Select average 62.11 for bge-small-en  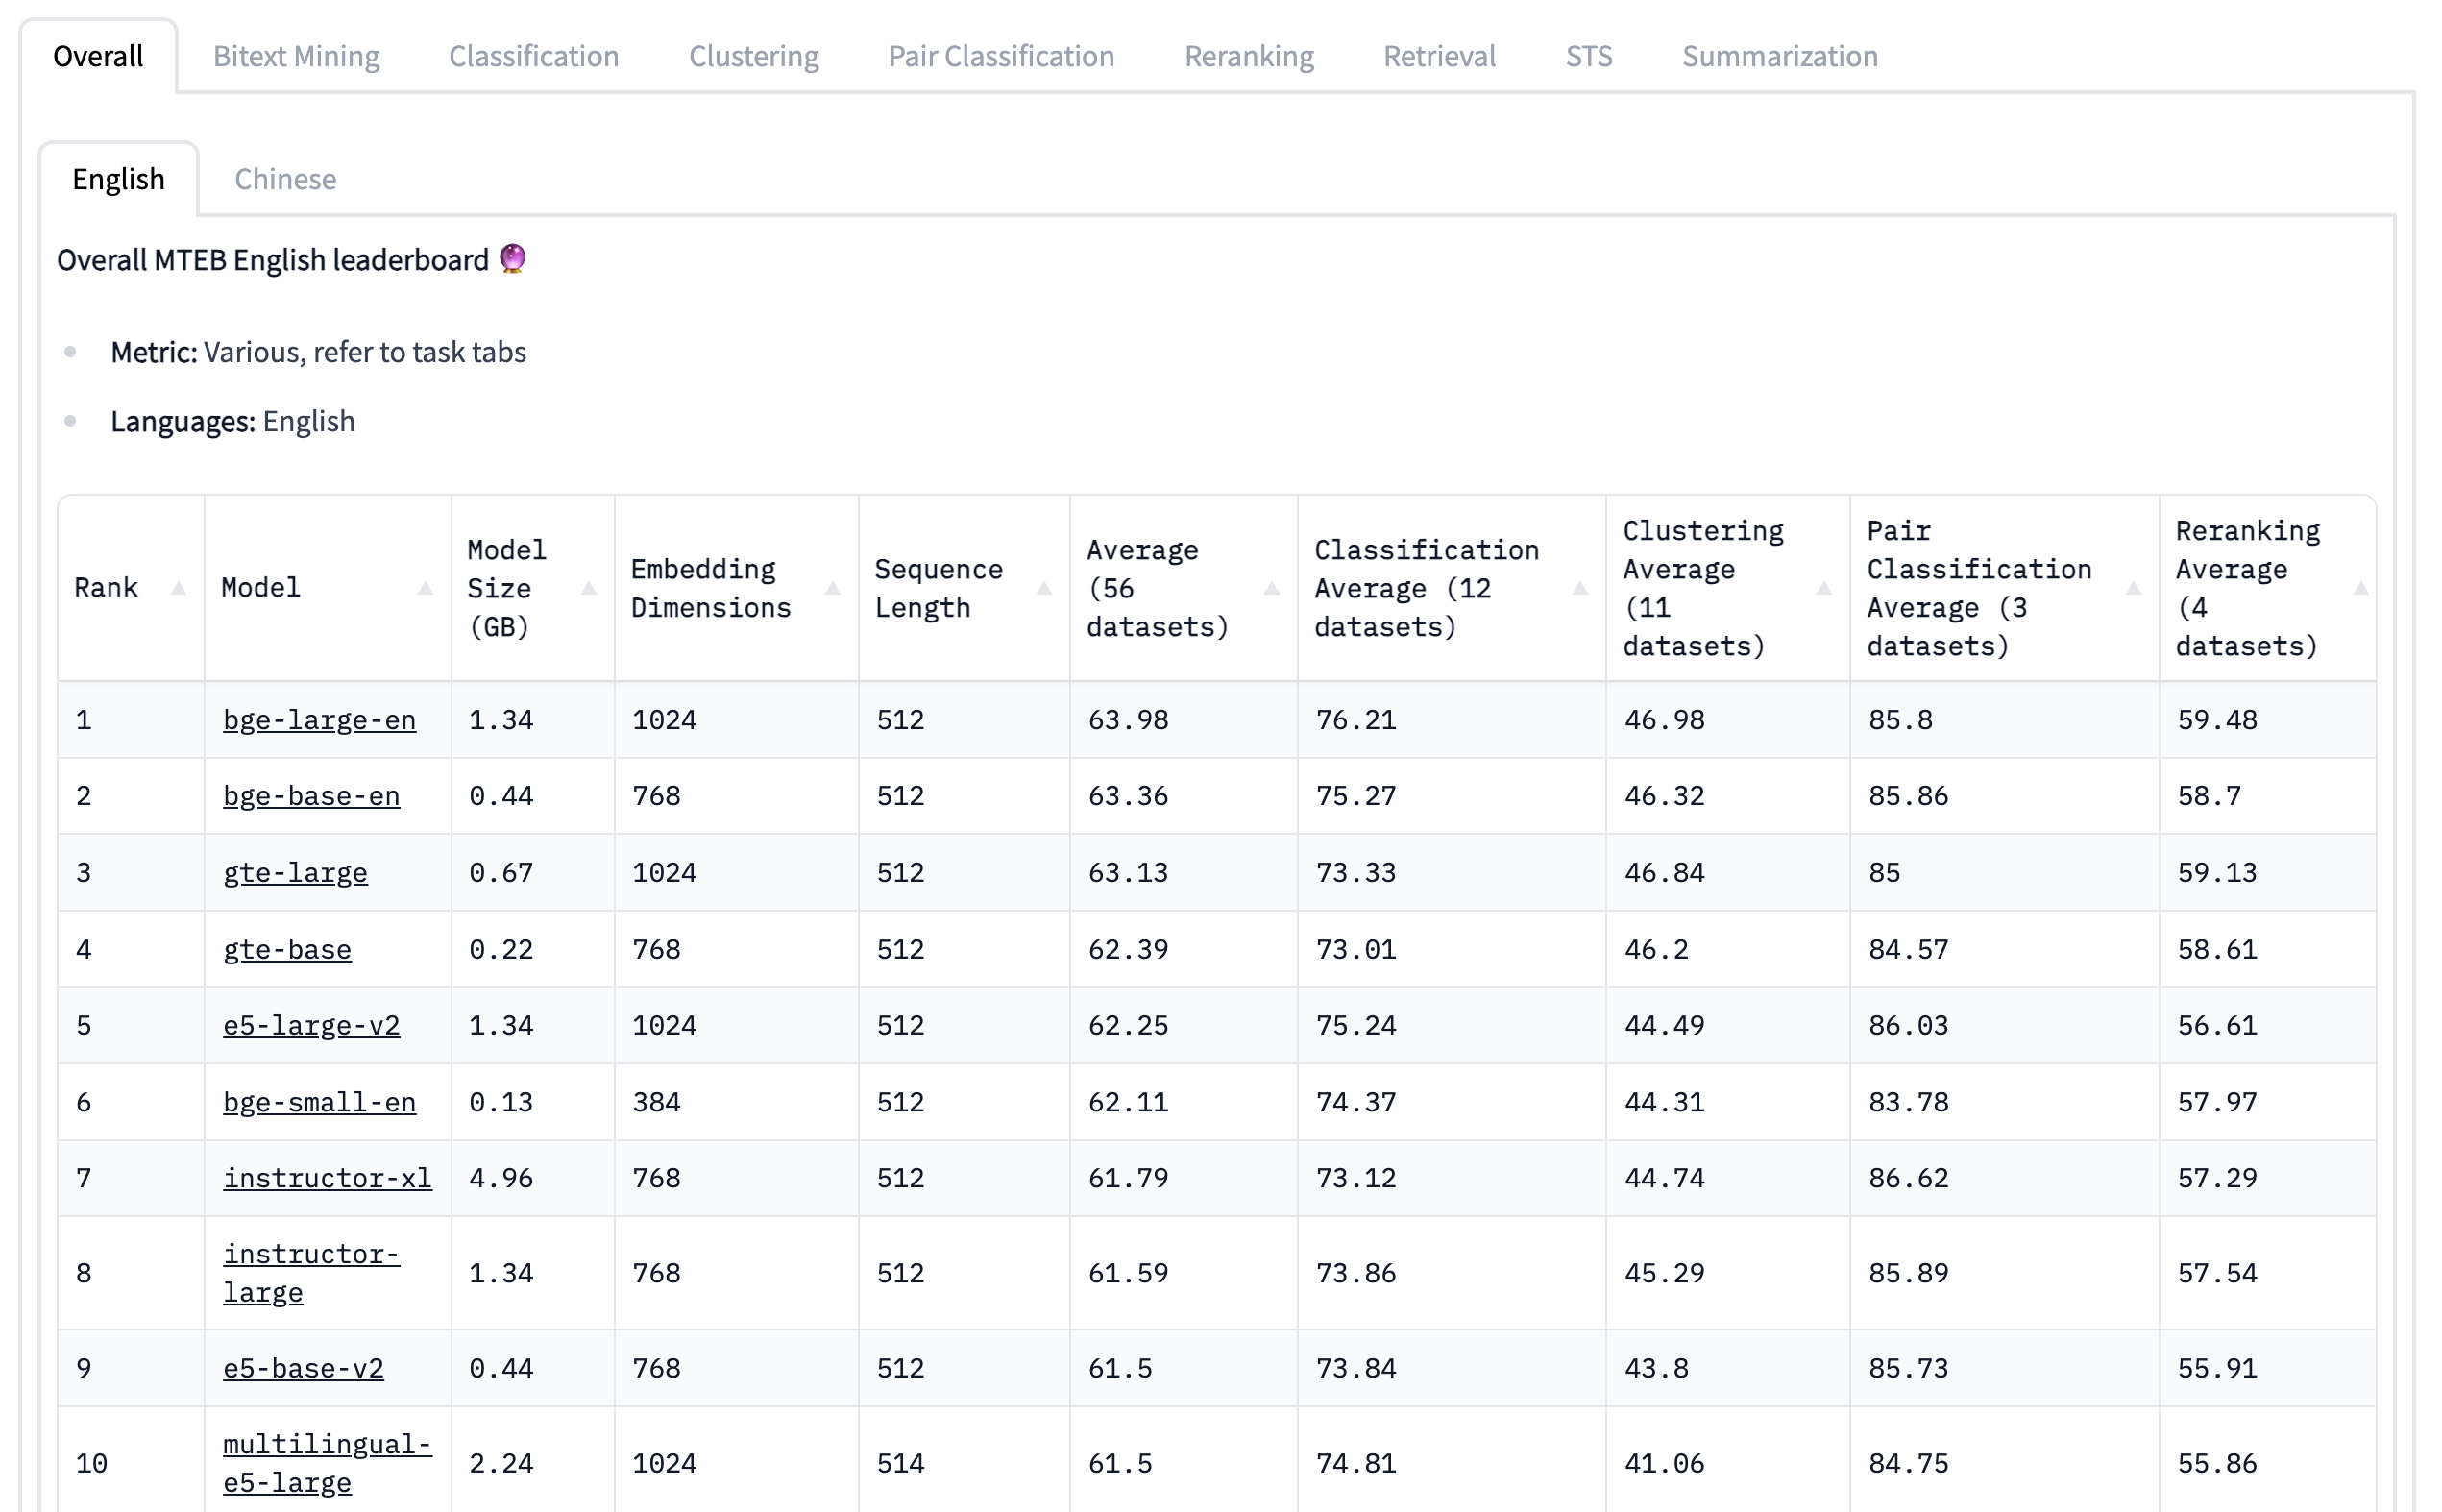click(1128, 1102)
